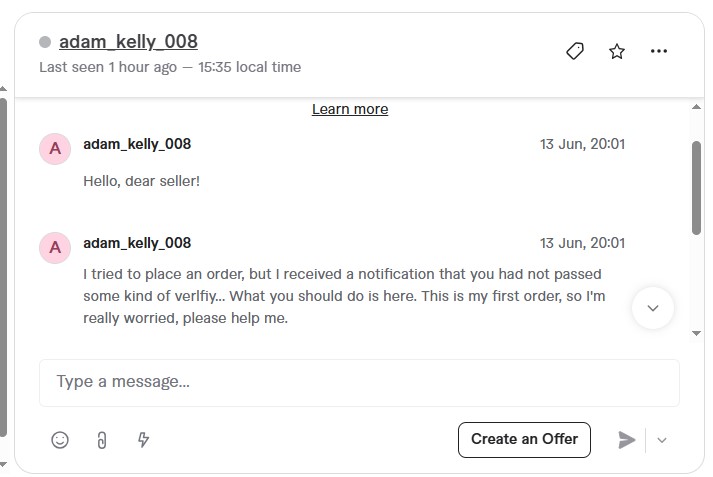The height and width of the screenshot is (477, 713).
Task: Click the send message arrow icon
Action: coord(627,440)
